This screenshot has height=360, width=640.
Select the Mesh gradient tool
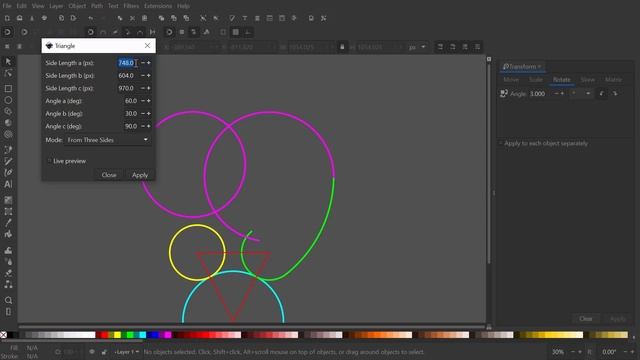coord(8,211)
